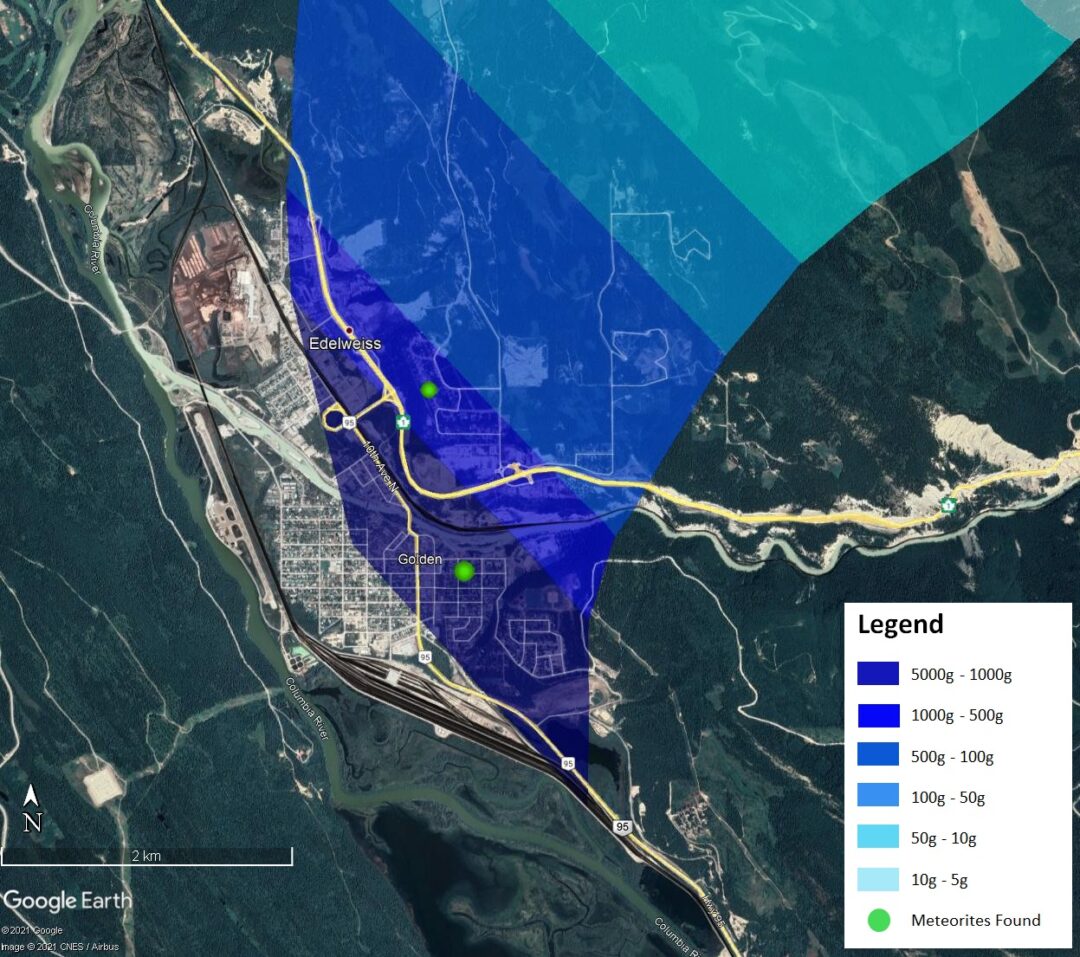Select the 100g - 50g legend swatch

(877, 796)
